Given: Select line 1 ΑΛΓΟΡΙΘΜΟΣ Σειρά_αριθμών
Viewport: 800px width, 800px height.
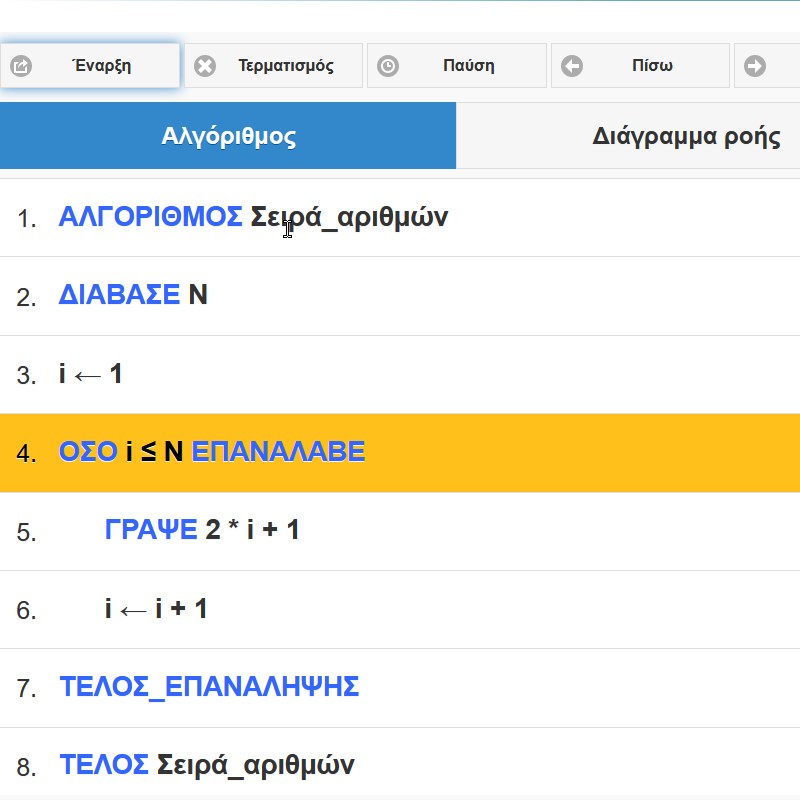Looking at the screenshot, I should [400, 218].
